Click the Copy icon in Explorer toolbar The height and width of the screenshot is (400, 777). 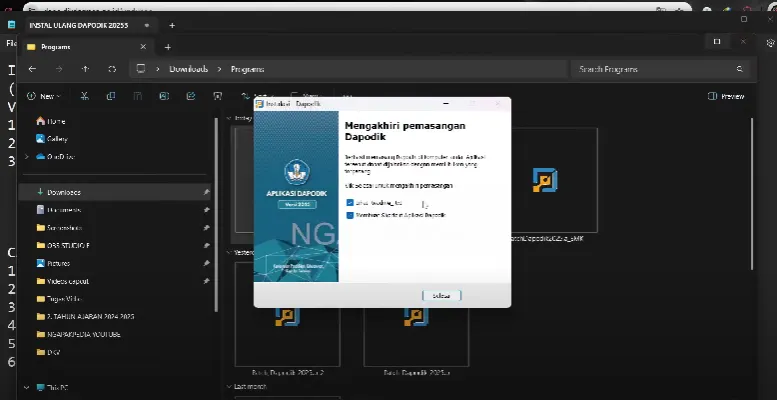111,96
